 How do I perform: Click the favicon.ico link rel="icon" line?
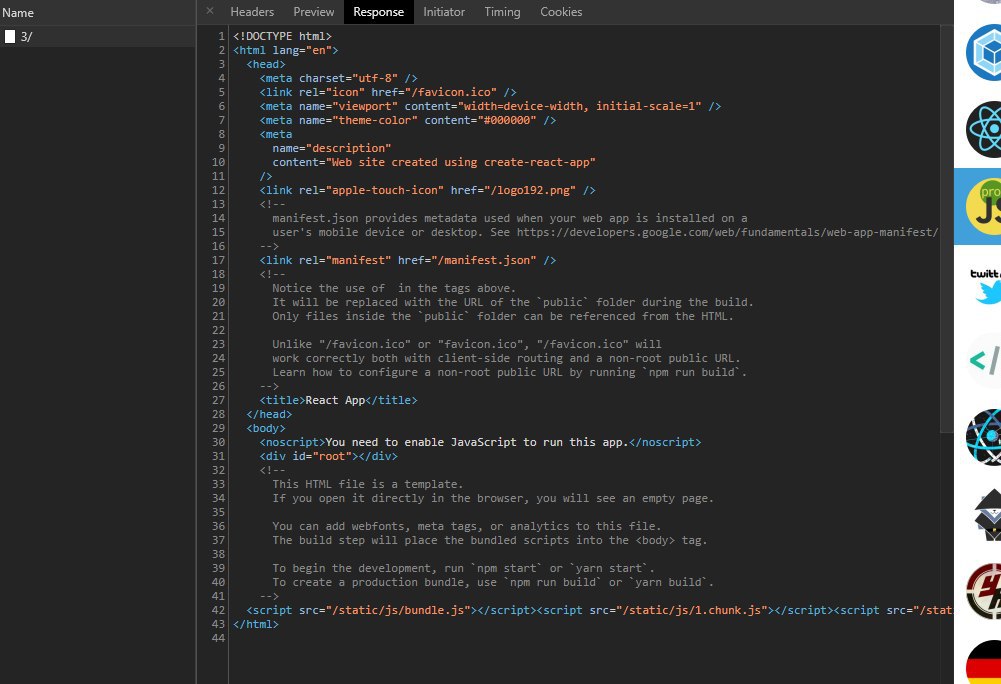(388, 92)
